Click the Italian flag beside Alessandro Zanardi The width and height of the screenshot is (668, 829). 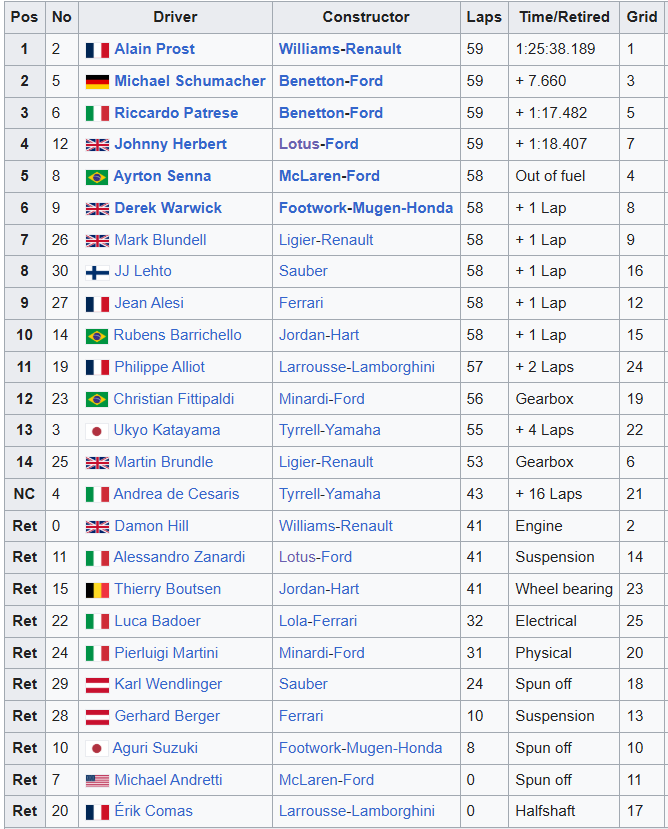pyautogui.click(x=97, y=558)
